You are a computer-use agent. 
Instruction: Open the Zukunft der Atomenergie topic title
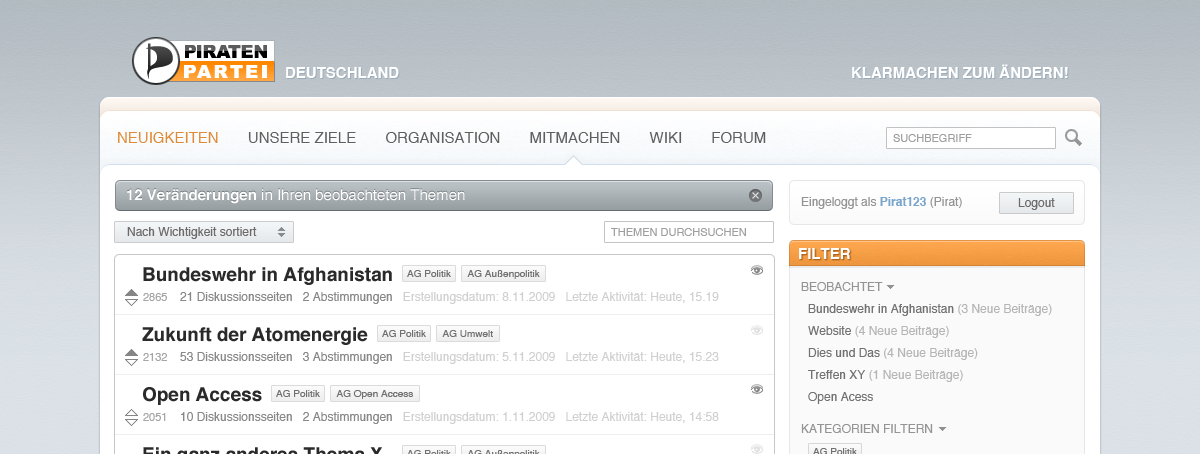(x=254, y=334)
